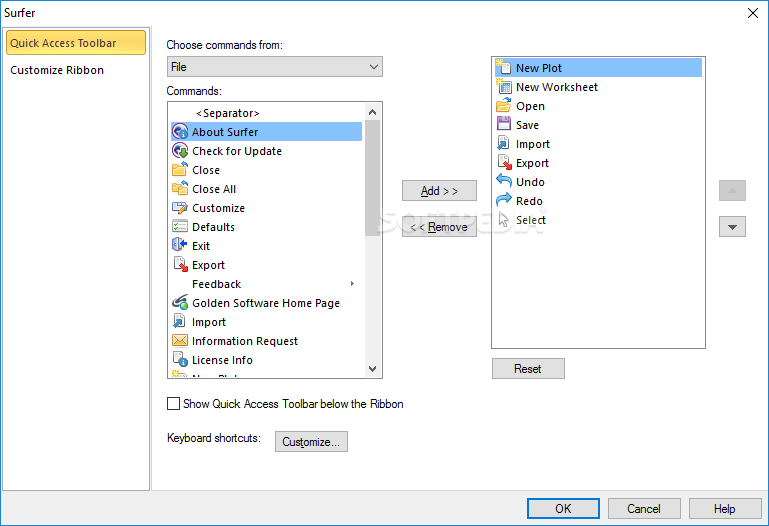
Task: Click the Save floppy disk icon
Action: click(x=504, y=124)
